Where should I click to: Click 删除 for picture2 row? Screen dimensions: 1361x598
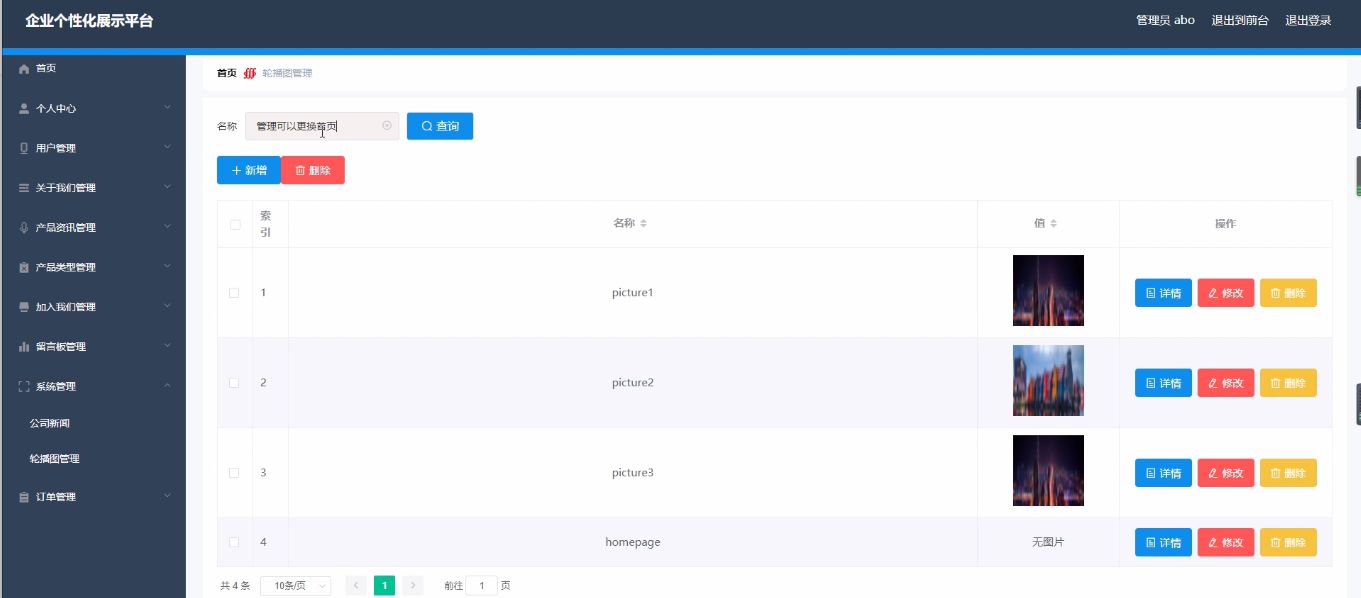pos(1288,383)
